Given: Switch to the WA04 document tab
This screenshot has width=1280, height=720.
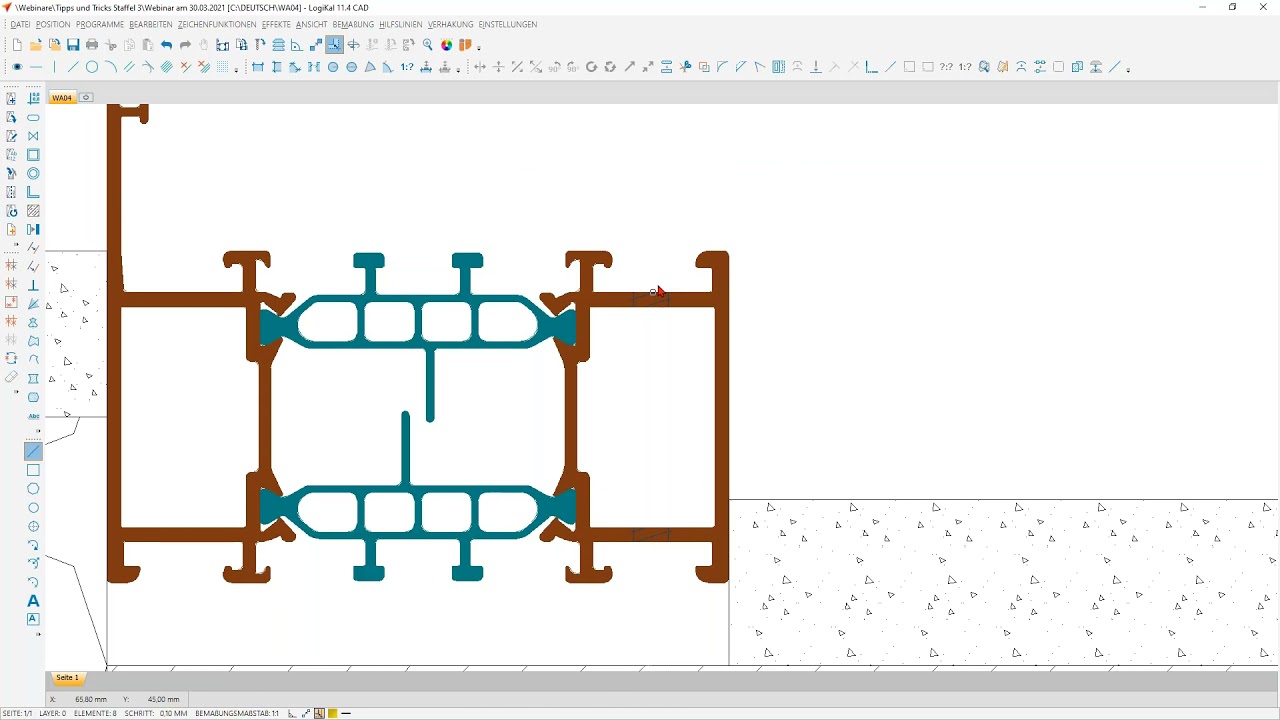Looking at the screenshot, I should [x=63, y=98].
